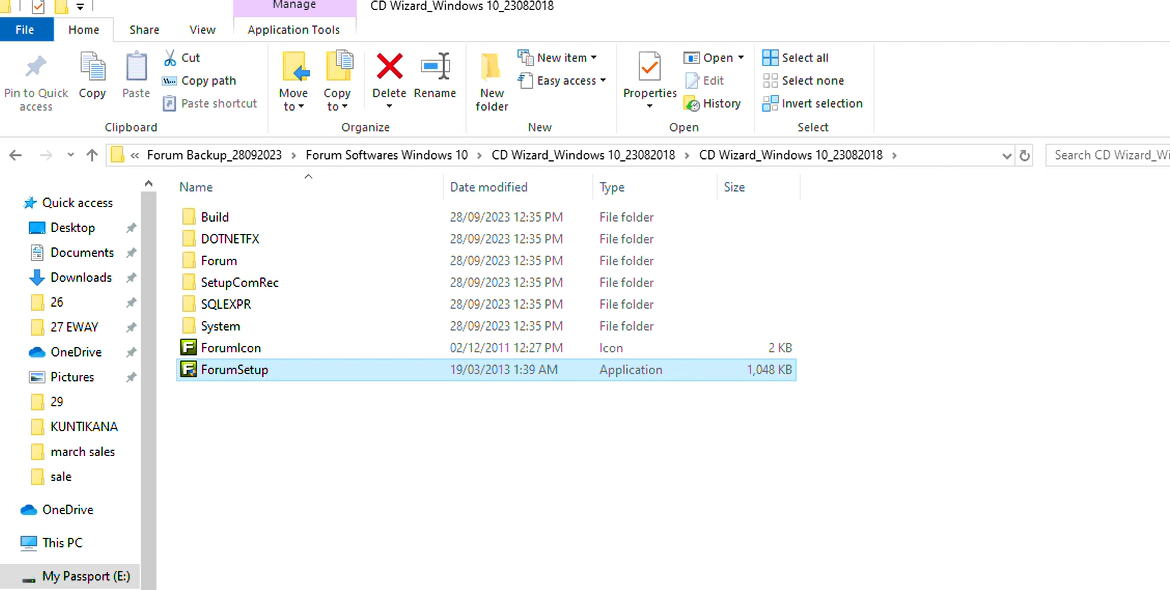Click the Forward navigation arrow

coord(46,155)
